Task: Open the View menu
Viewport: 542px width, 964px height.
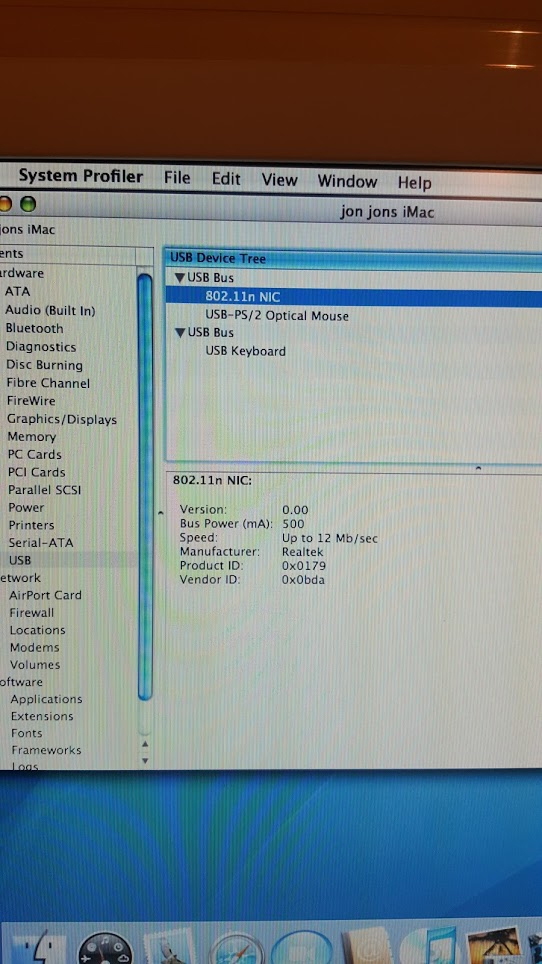Action: point(280,180)
